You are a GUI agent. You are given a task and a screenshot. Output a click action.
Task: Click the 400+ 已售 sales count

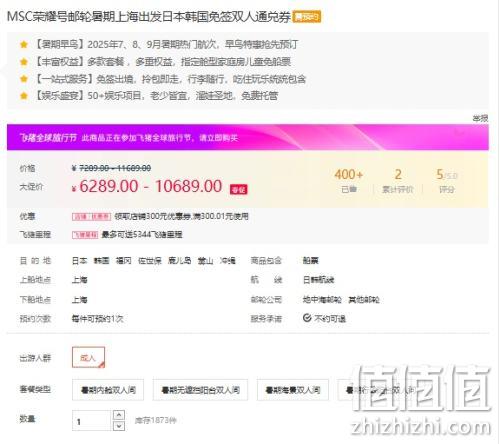[349, 181]
